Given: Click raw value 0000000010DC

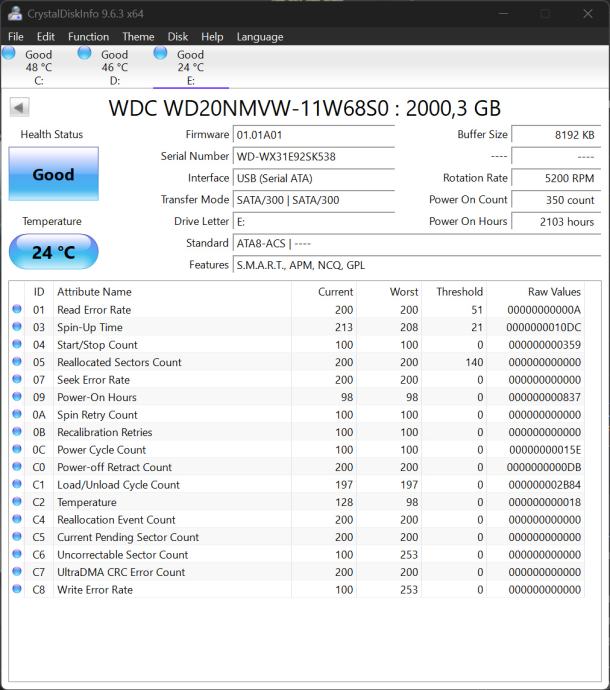Looking at the screenshot, I should [544, 327].
